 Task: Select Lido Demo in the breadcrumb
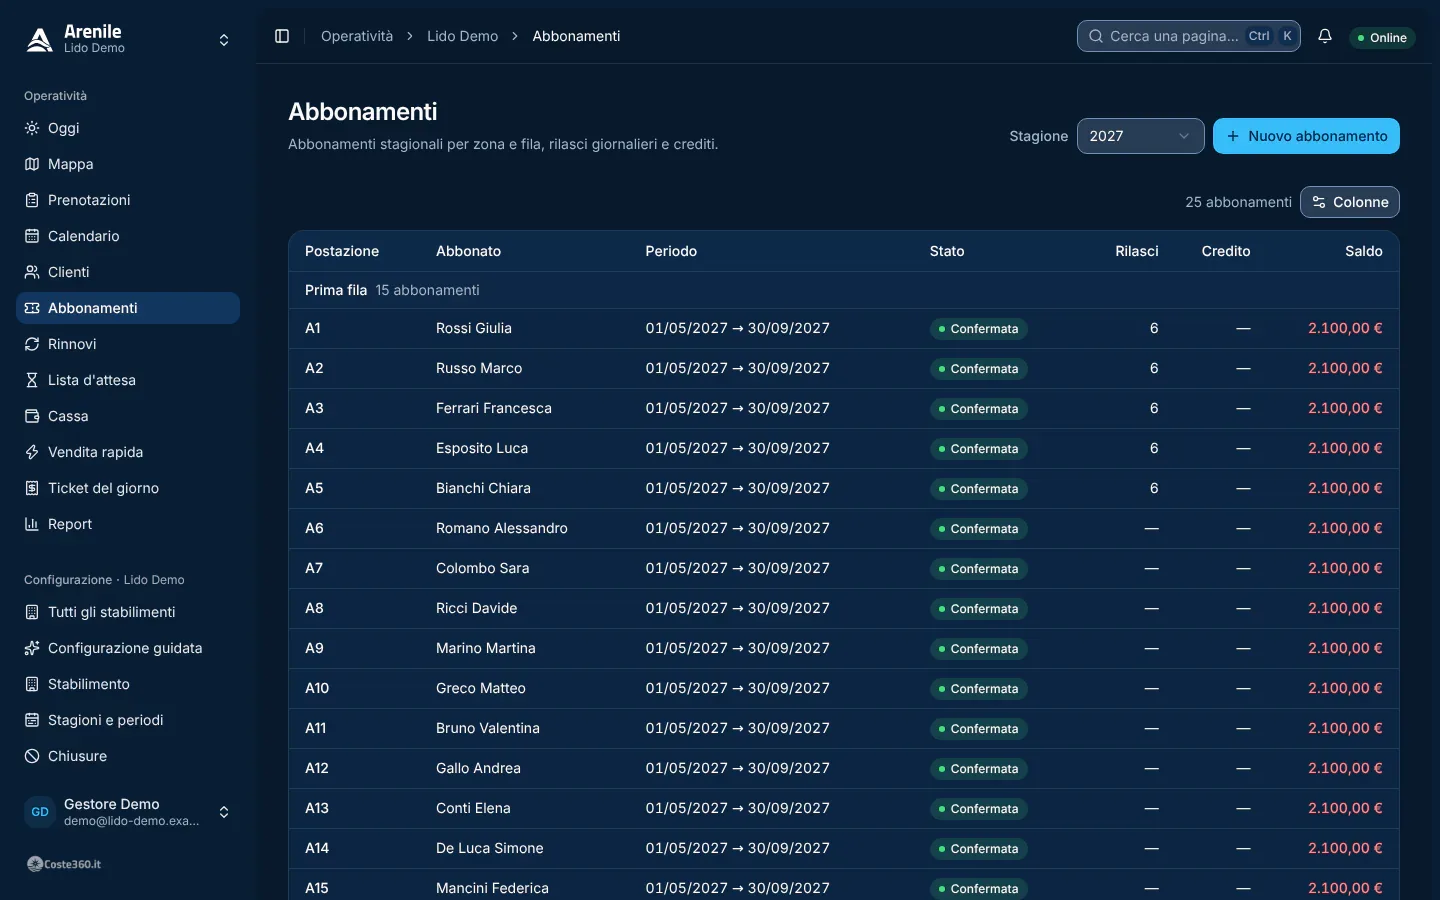(x=462, y=36)
